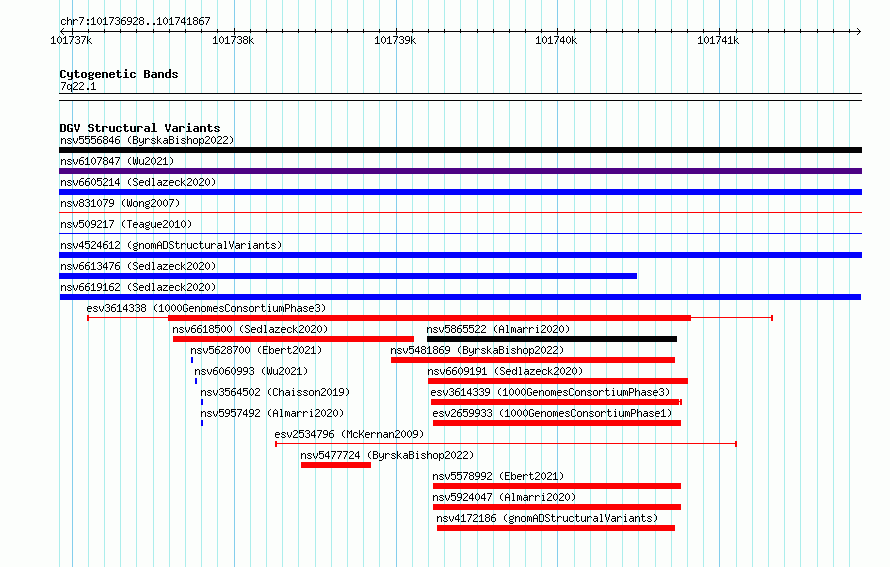Image resolution: width=890 pixels, height=567 pixels.
Task: Click the nsv5556846 (ByrskaBishop2022) label
Action: [147, 140]
